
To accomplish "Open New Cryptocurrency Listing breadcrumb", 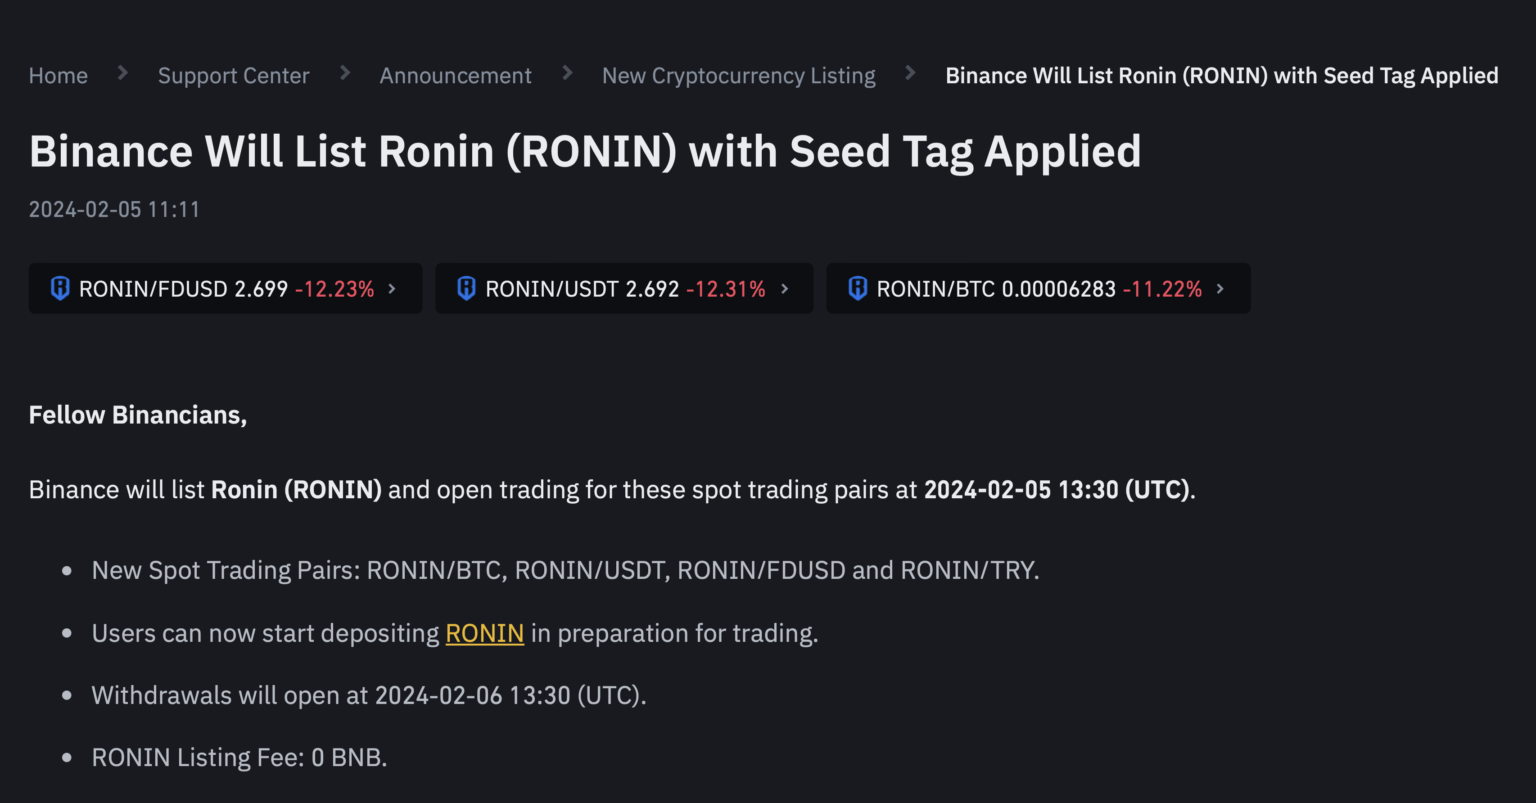I will pyautogui.click(x=738, y=76).
